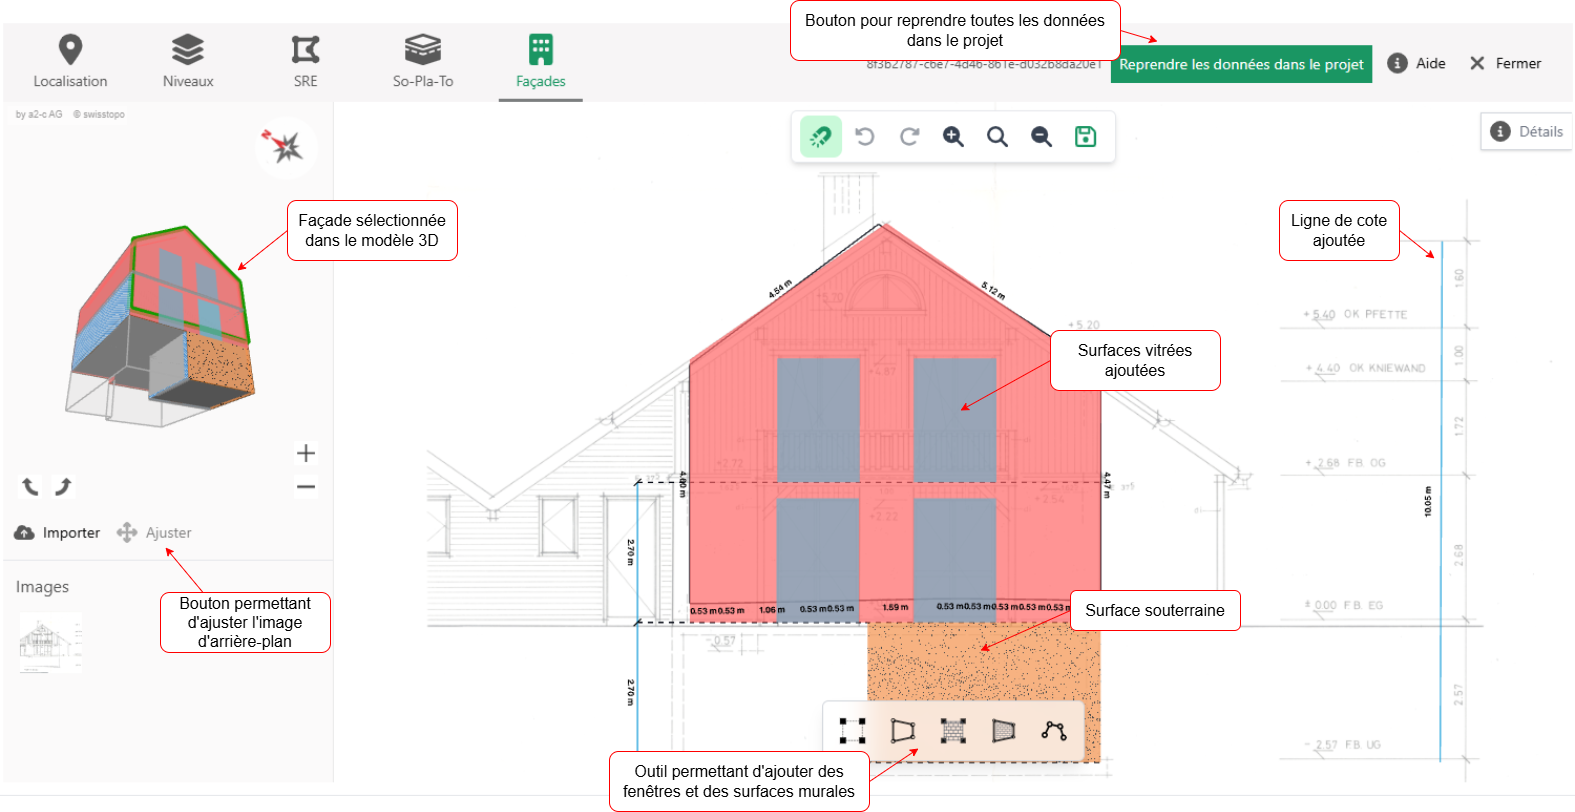Click the lower left glazed surface
Image resolution: width=1575 pixels, height=812 pixels.
click(818, 560)
